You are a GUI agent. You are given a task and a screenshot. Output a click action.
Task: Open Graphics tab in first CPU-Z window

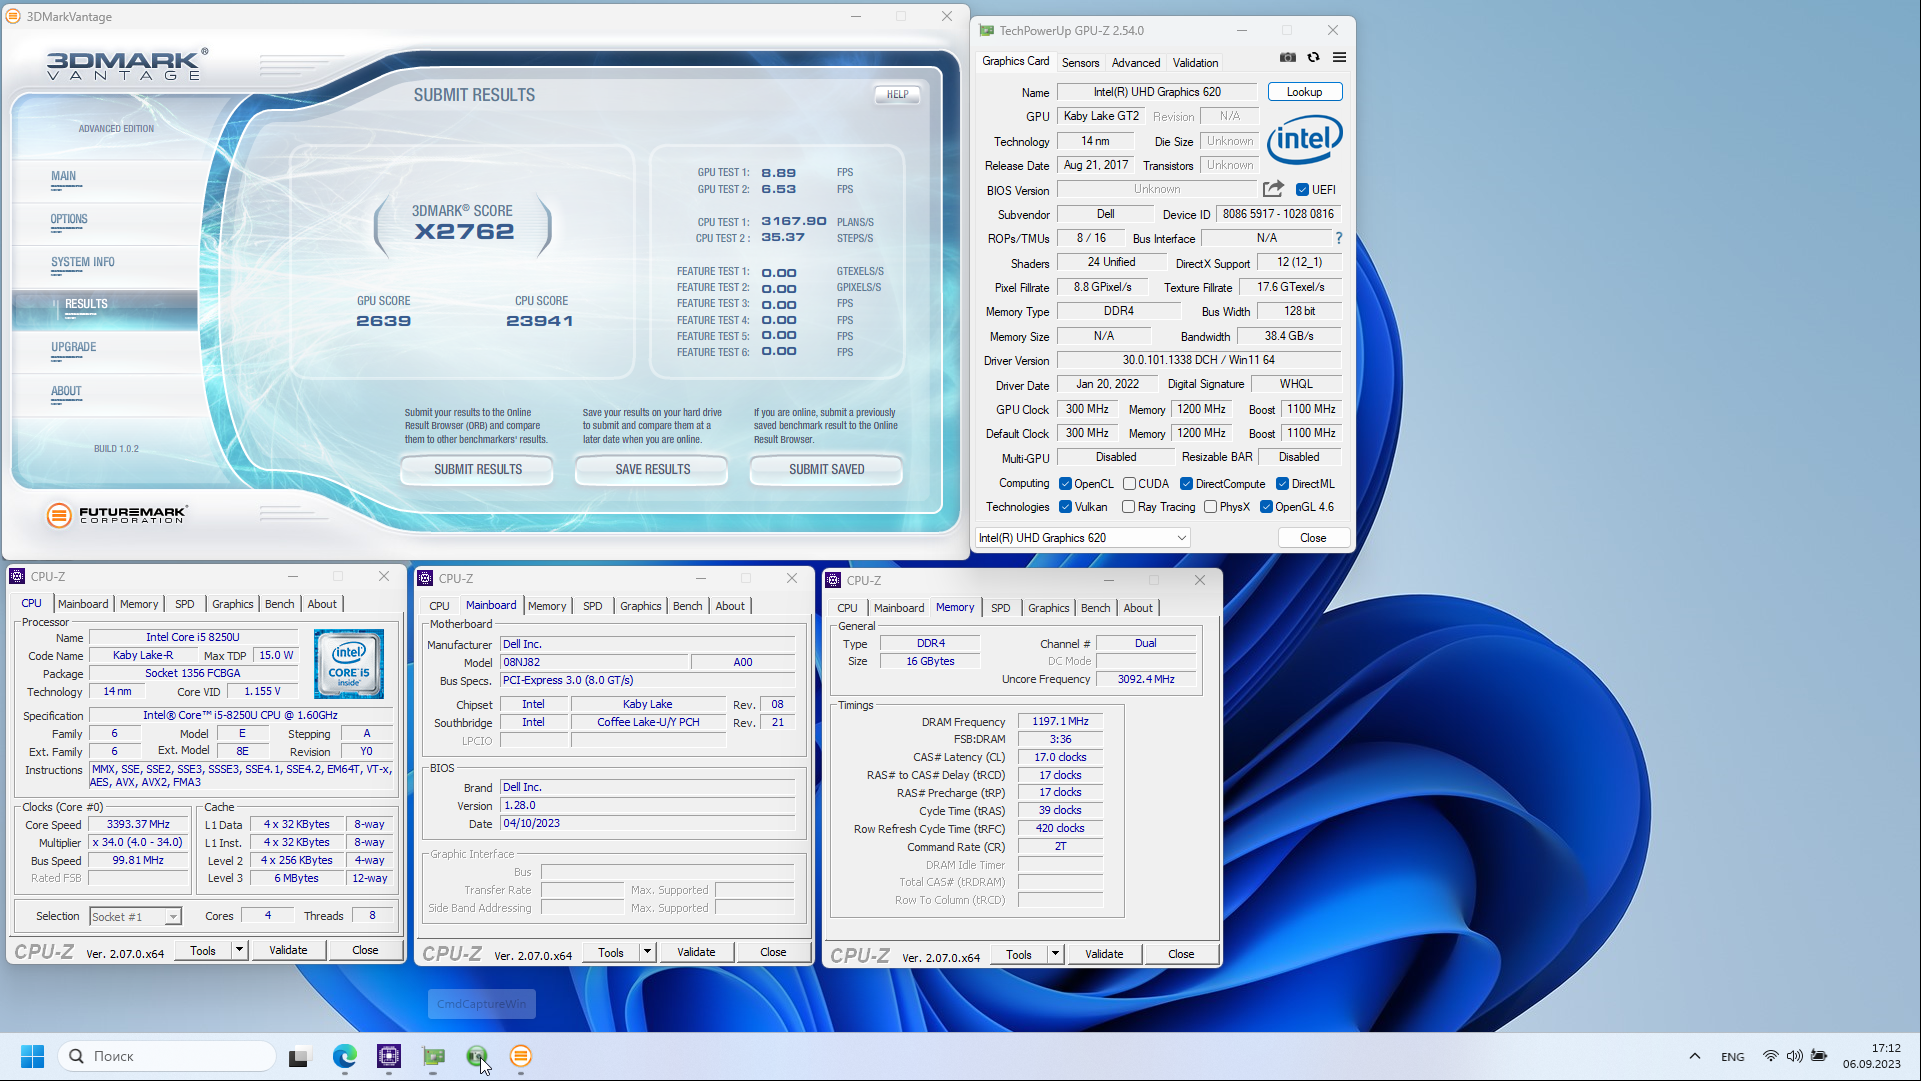point(232,604)
